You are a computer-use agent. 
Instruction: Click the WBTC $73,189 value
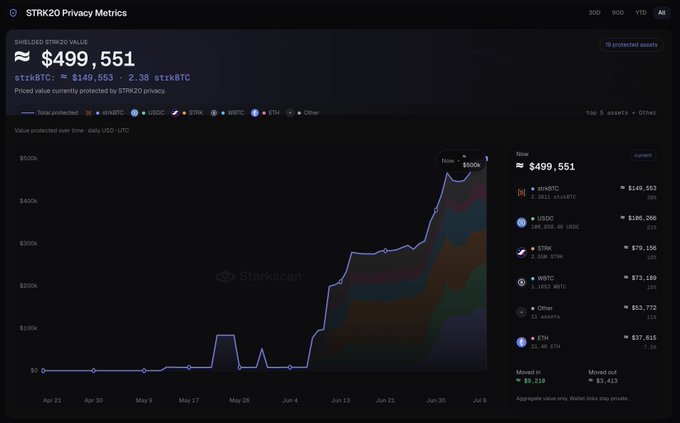(640, 278)
